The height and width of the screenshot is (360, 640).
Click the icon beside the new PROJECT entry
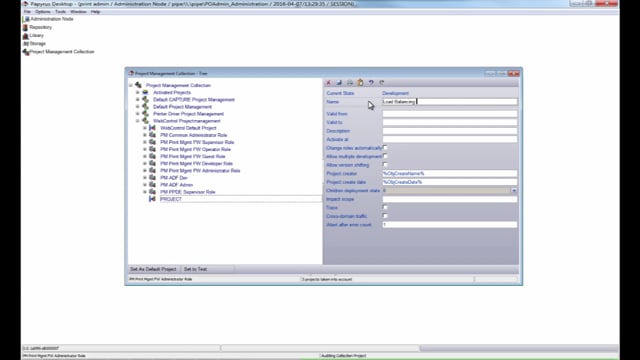[152, 199]
